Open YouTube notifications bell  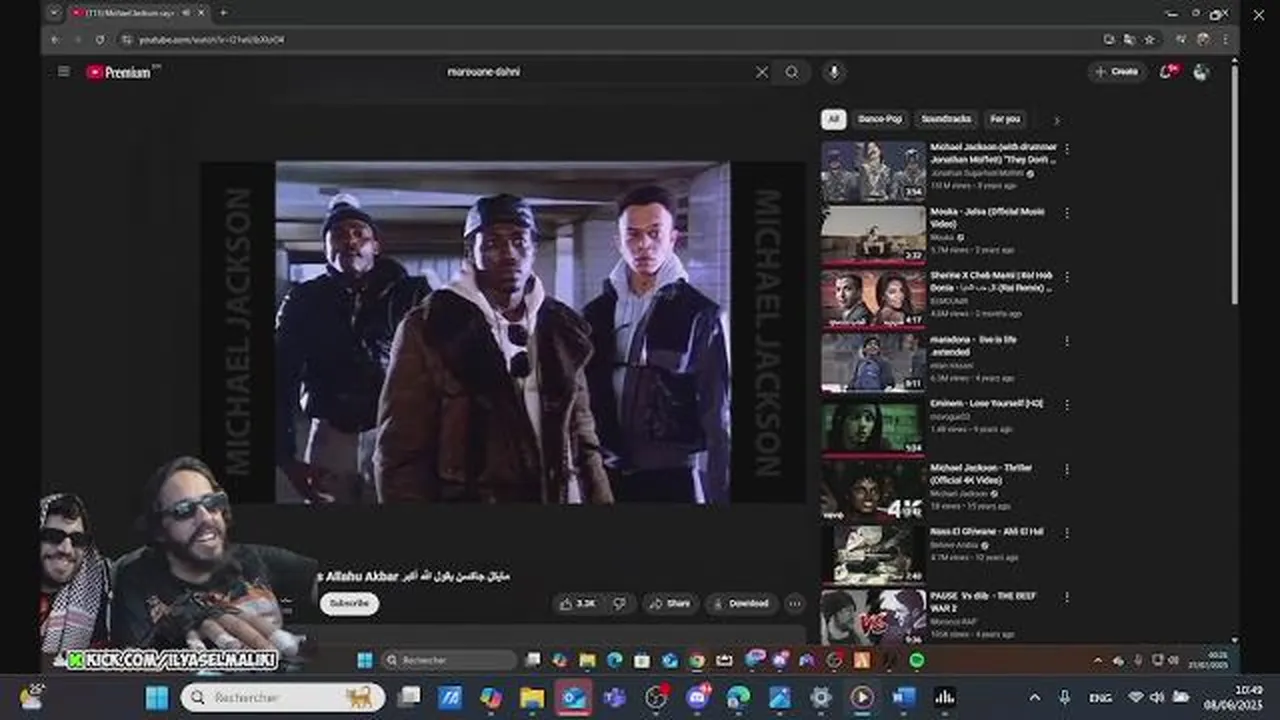click(1167, 72)
